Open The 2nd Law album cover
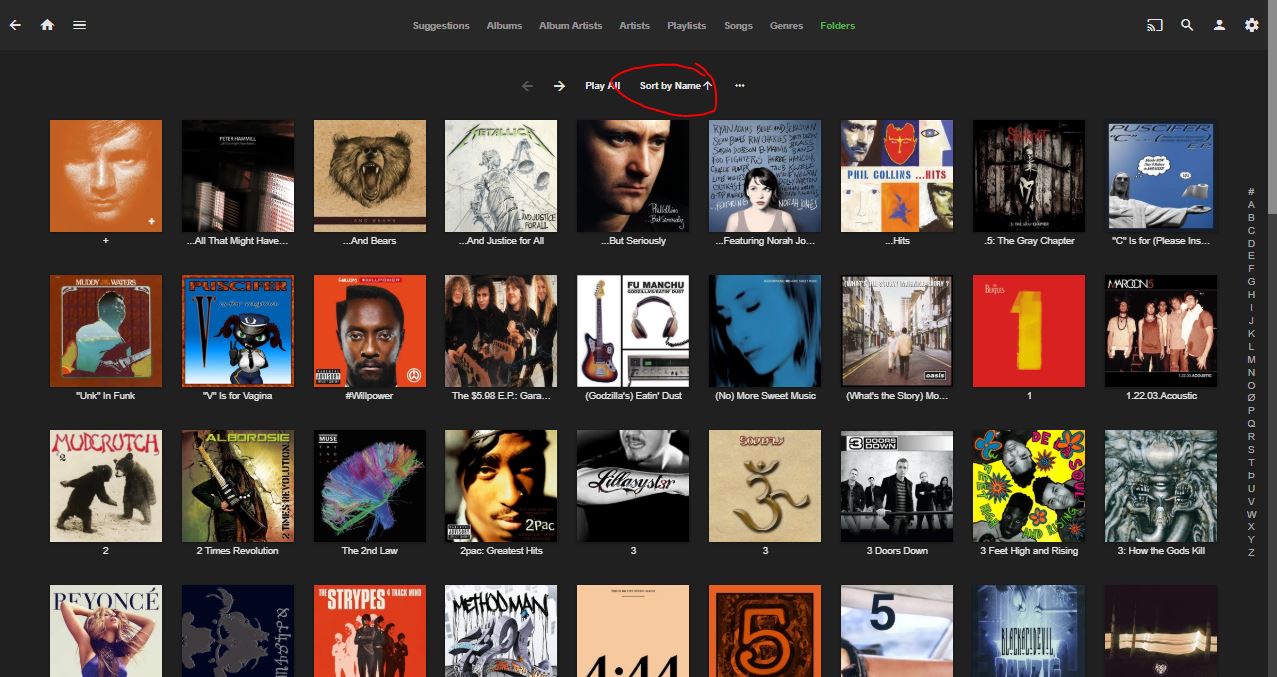Viewport: 1277px width, 677px height. (370, 486)
